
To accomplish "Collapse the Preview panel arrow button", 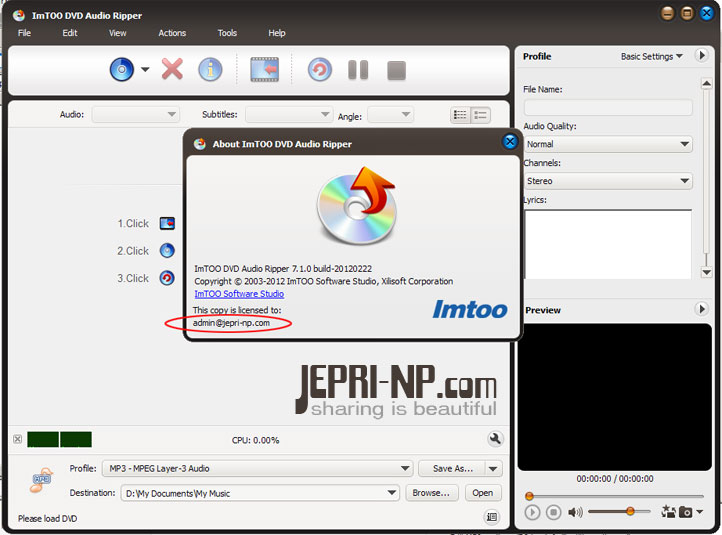I will tap(702, 309).
